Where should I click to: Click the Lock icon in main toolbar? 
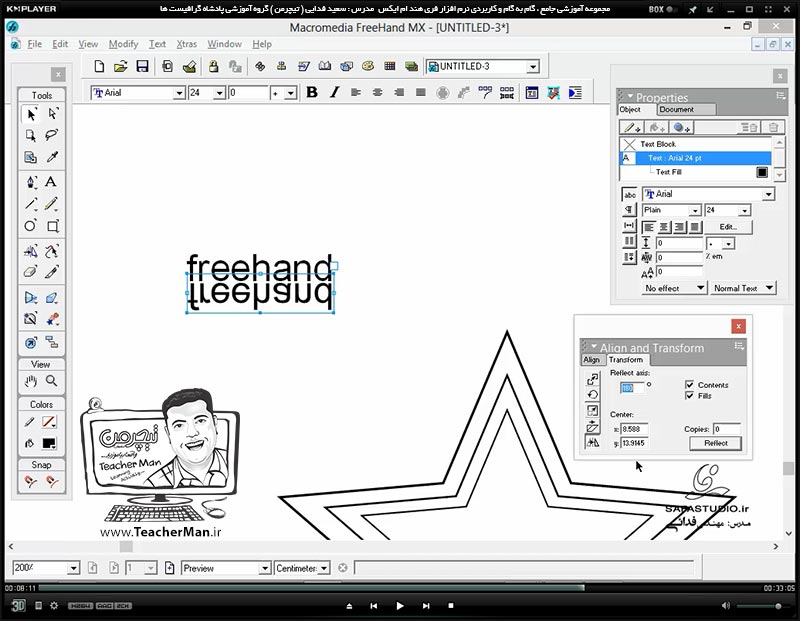[x=213, y=66]
